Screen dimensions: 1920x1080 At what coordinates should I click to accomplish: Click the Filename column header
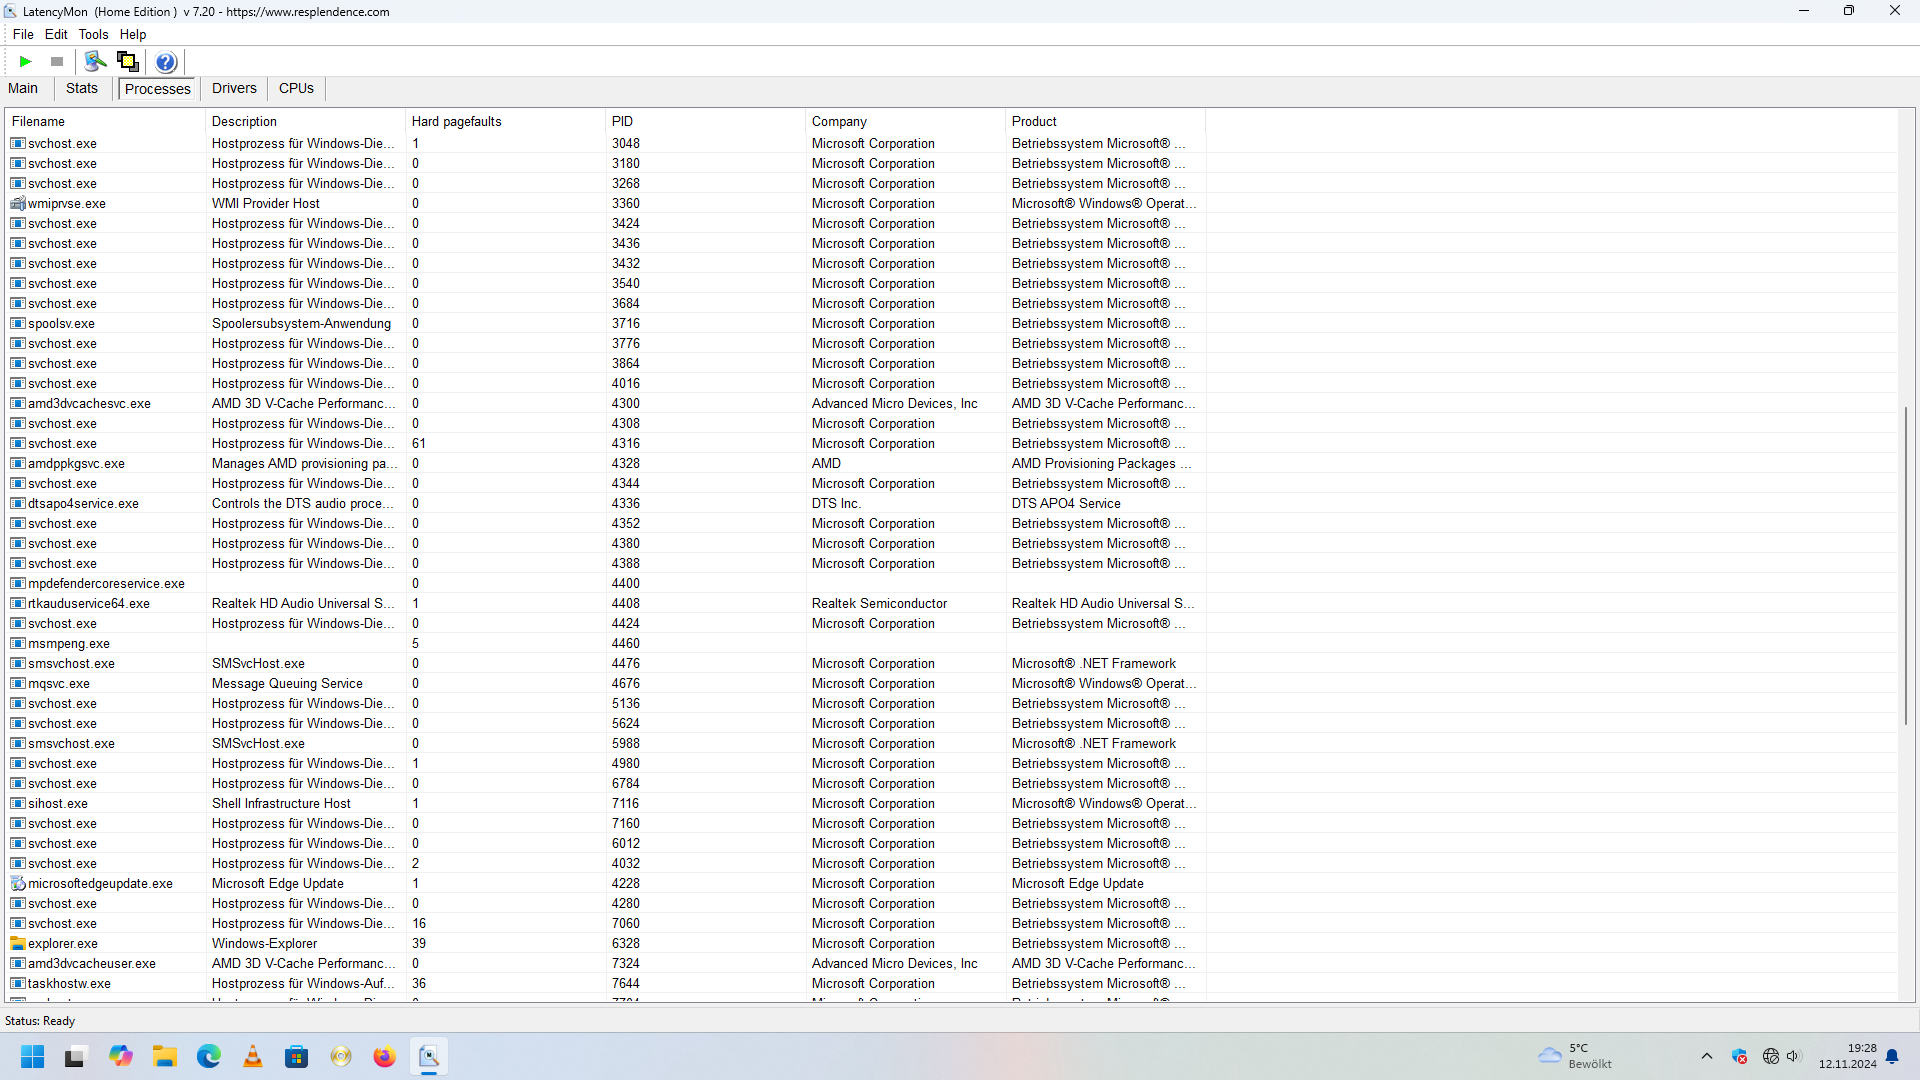[38, 121]
